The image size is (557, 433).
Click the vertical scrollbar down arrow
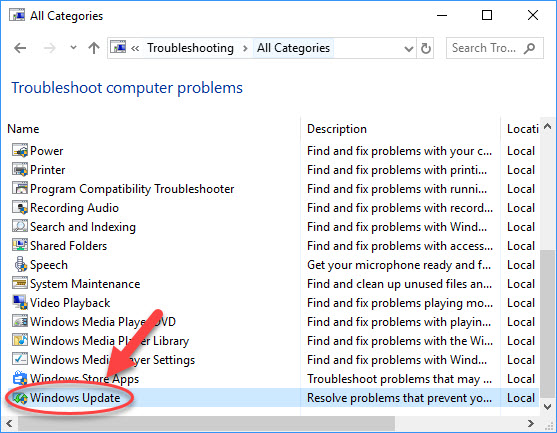pyautogui.click(x=547, y=407)
